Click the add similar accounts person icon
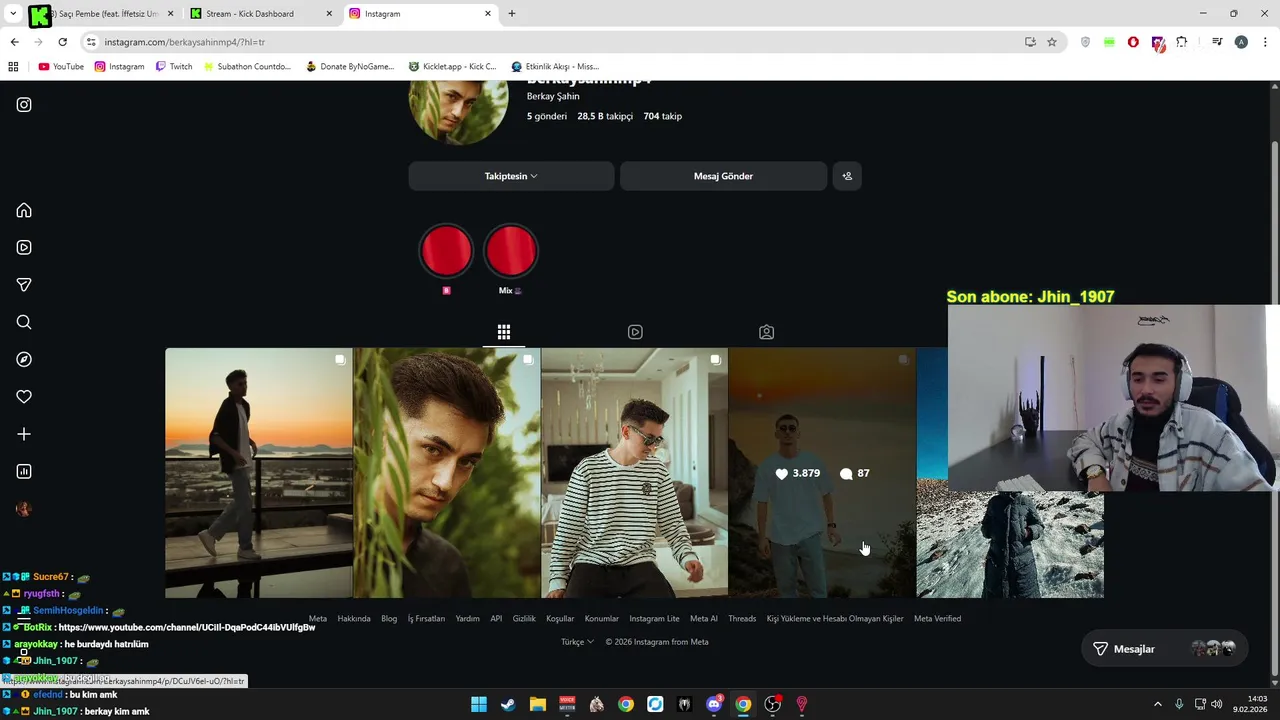 [x=847, y=176]
